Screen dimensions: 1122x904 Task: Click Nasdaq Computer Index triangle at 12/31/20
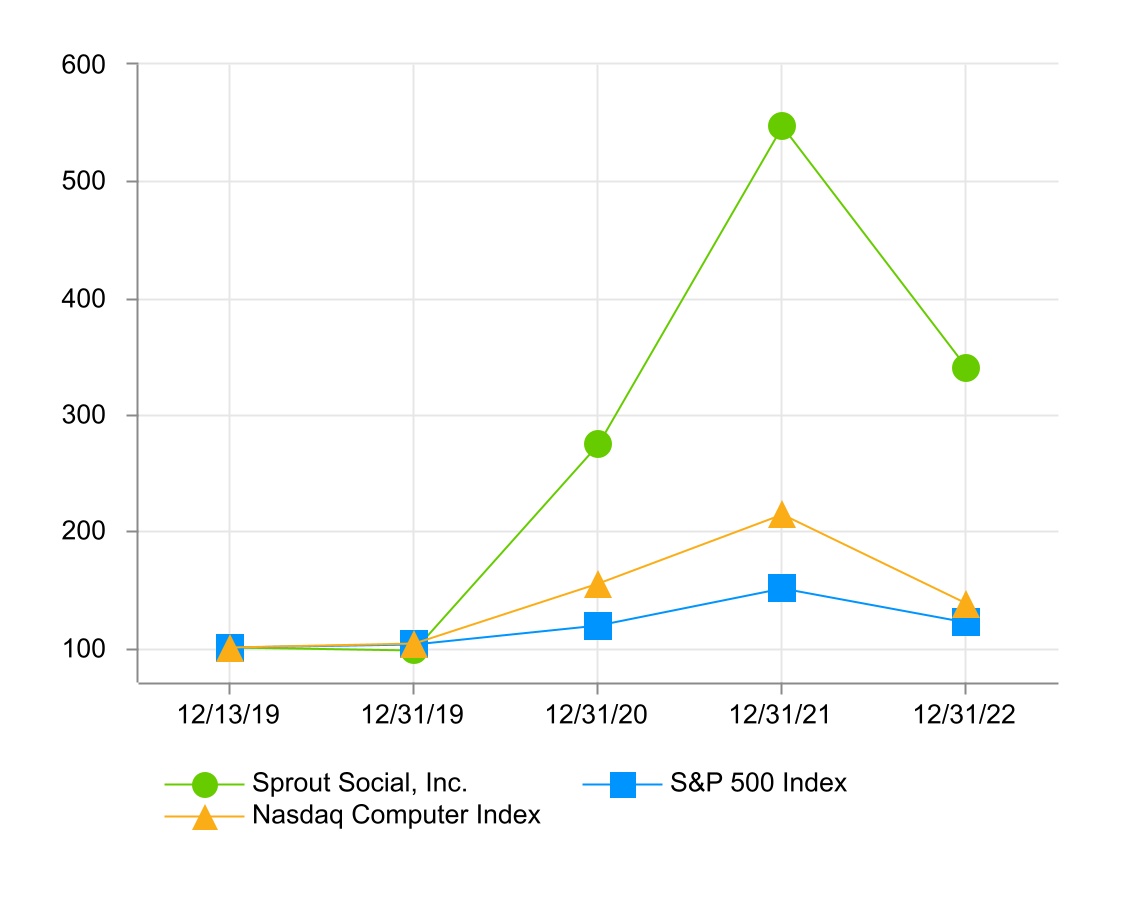click(x=598, y=584)
